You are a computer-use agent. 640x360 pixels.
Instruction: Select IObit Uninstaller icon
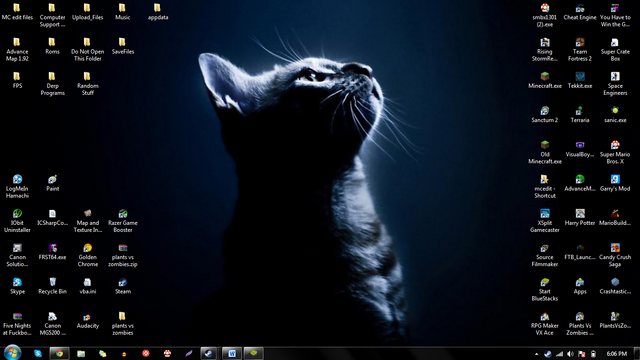(x=17, y=221)
